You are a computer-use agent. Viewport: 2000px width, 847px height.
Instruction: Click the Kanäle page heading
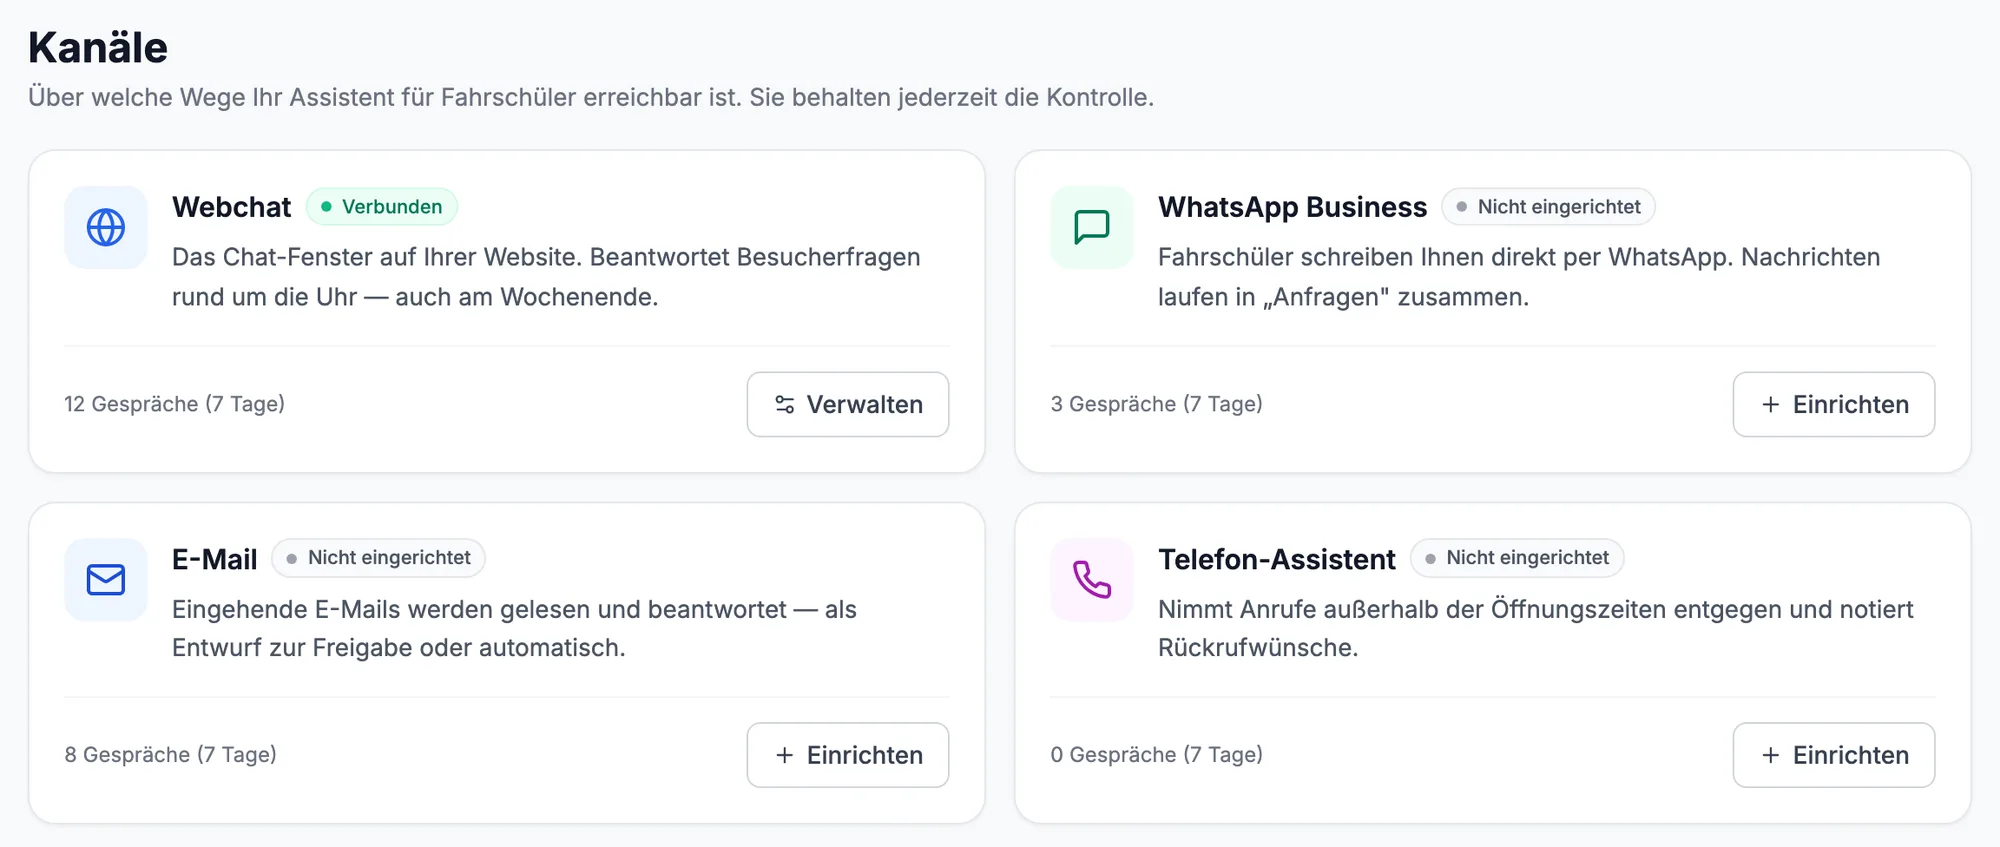(98, 47)
